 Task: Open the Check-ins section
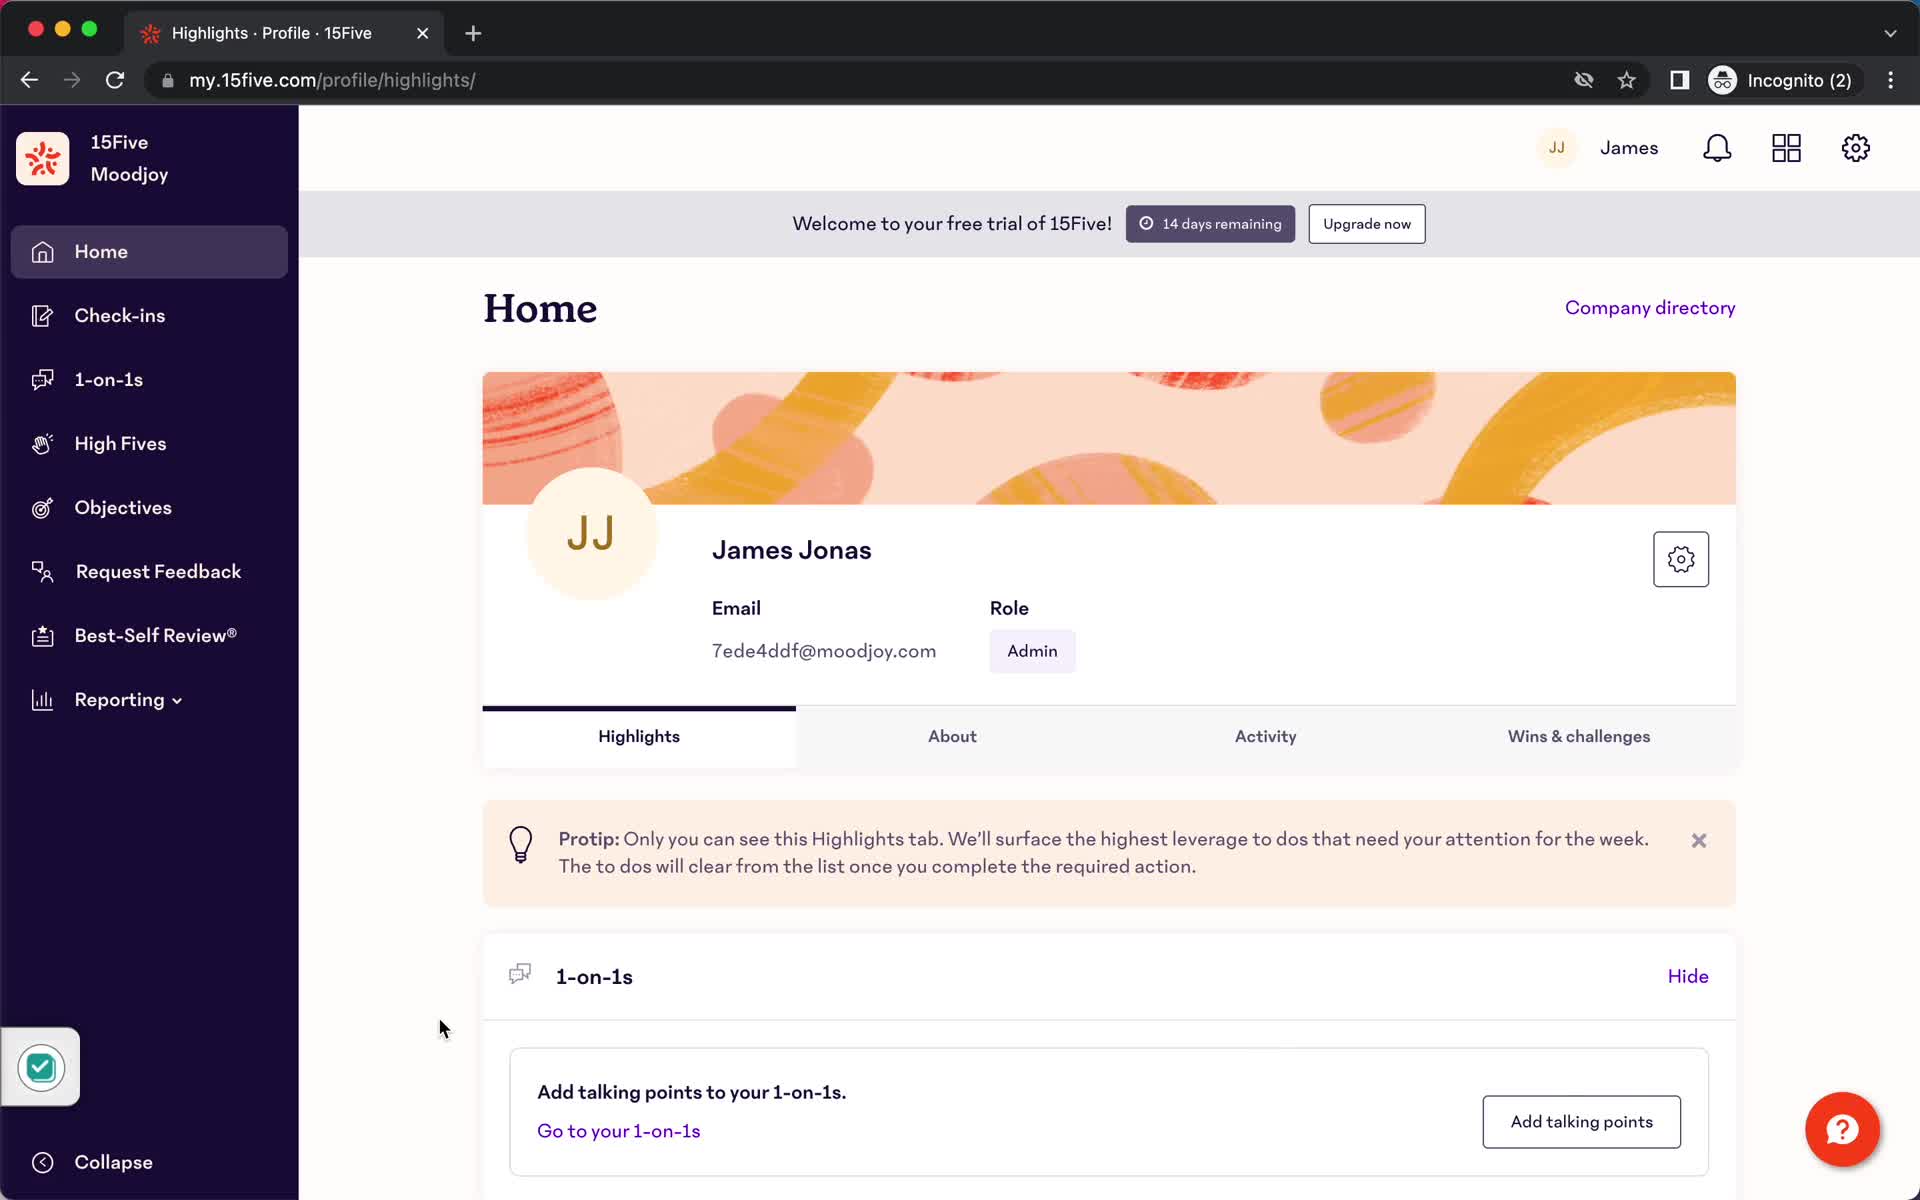point(119,315)
